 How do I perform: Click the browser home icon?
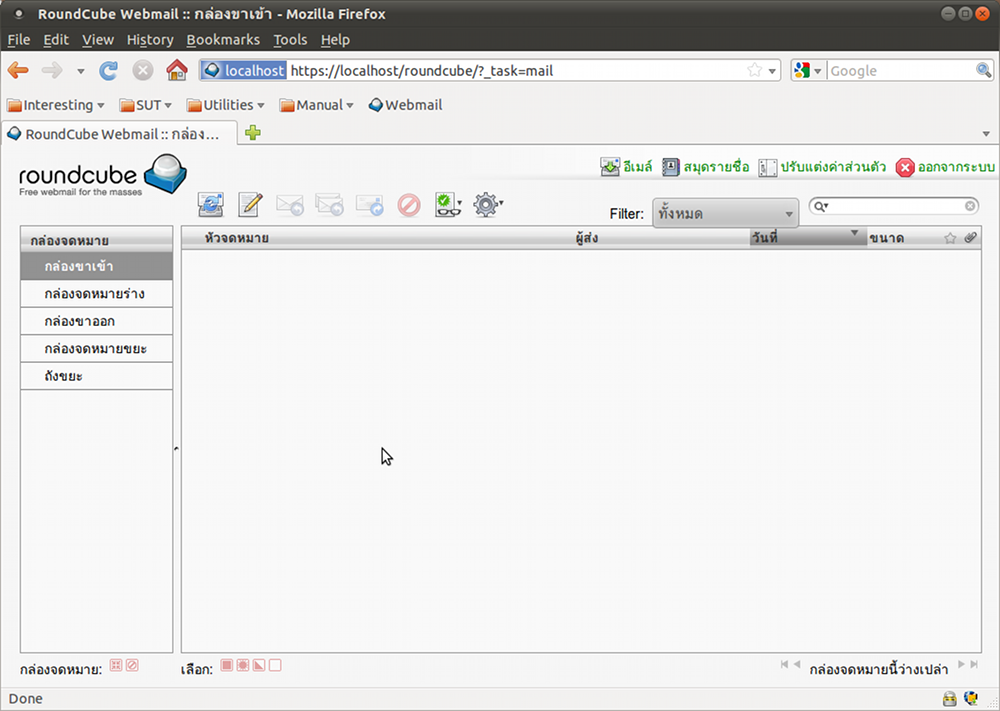[177, 70]
